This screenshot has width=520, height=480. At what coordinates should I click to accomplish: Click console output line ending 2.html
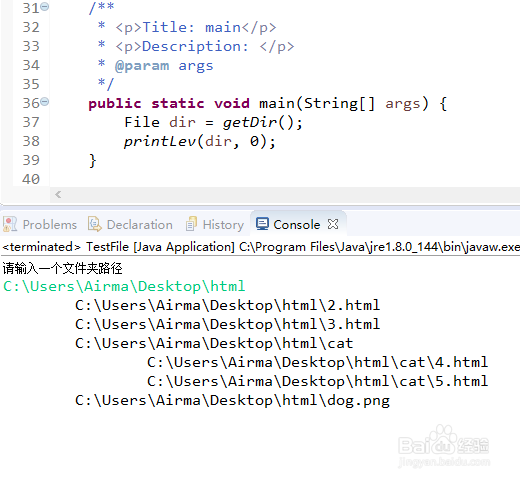227,305
